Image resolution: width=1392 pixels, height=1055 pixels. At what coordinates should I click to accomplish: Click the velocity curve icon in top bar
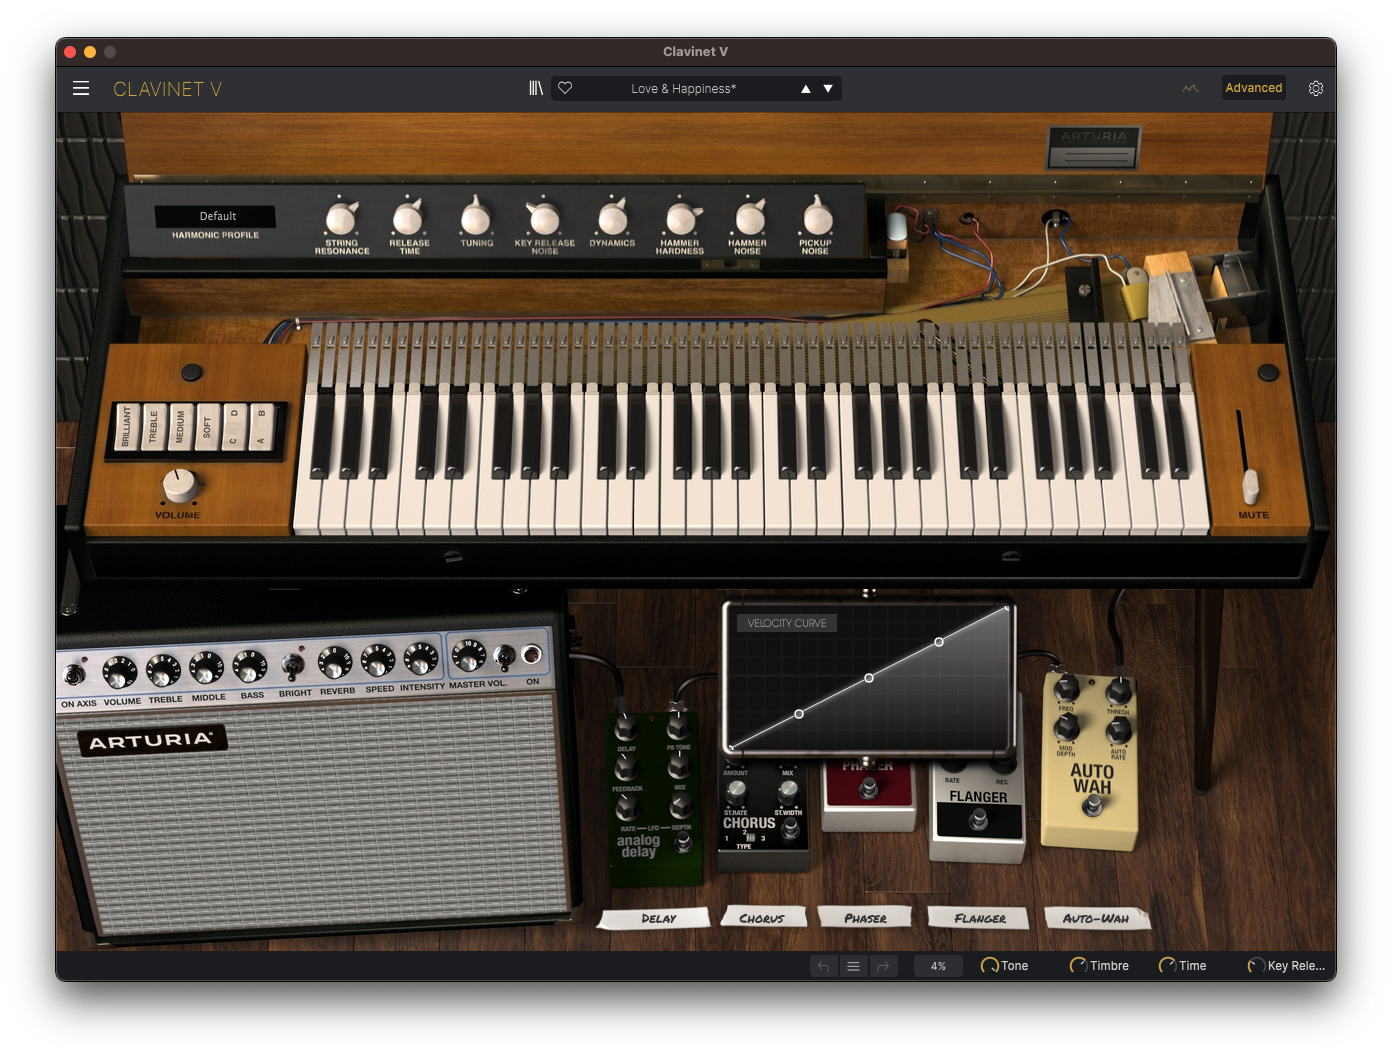click(x=1190, y=88)
